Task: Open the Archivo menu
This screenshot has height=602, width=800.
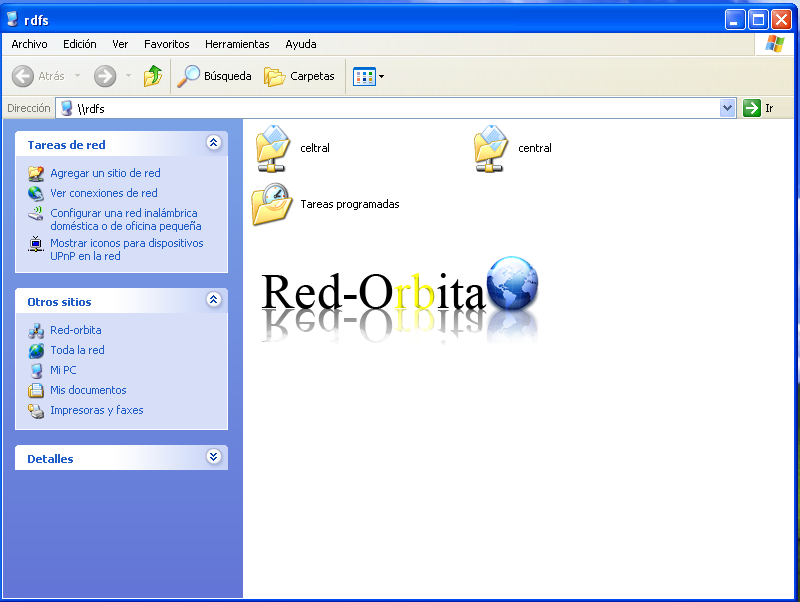Action: point(29,44)
